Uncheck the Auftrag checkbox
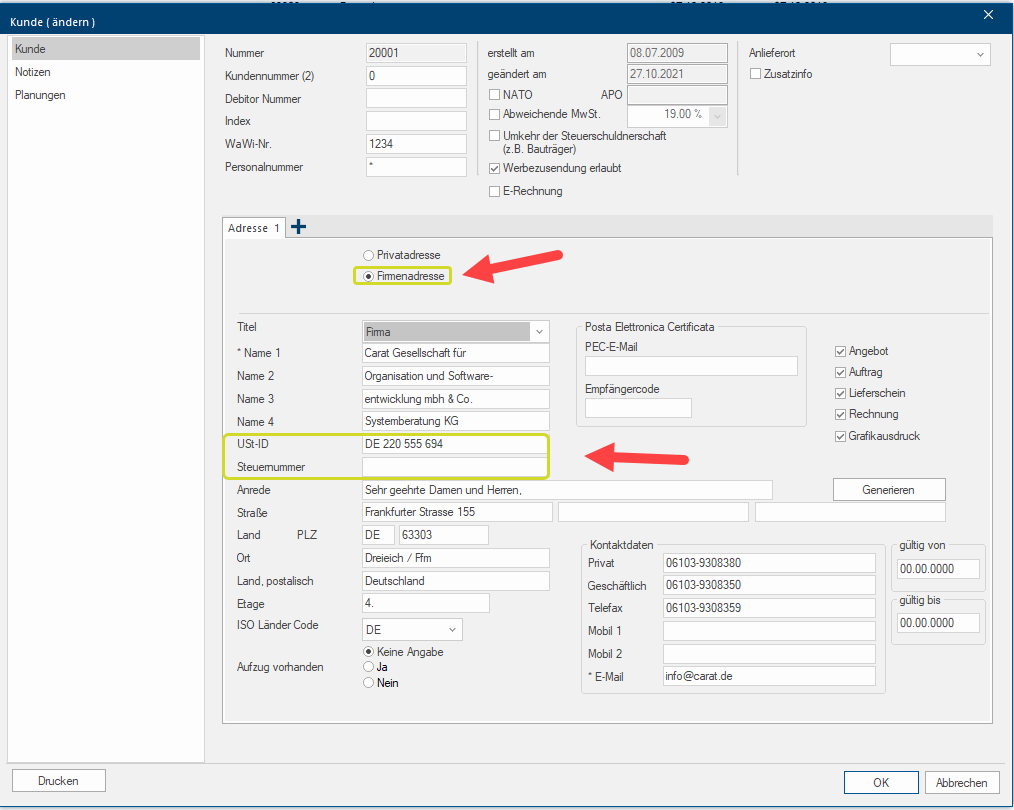This screenshot has width=1014, height=810. [x=841, y=372]
